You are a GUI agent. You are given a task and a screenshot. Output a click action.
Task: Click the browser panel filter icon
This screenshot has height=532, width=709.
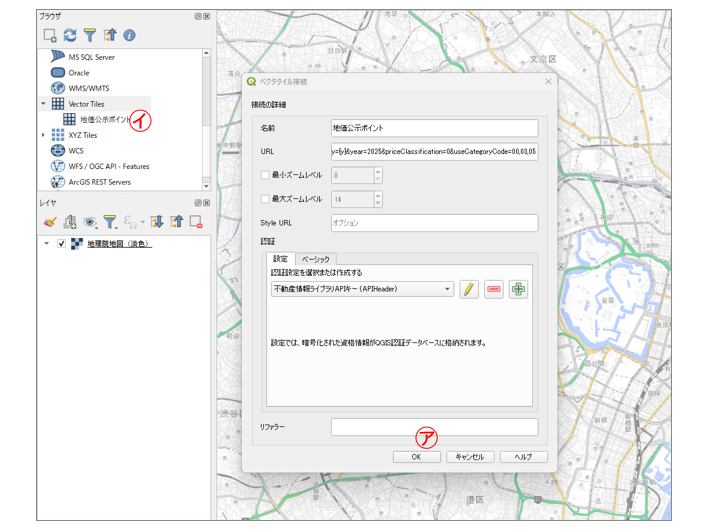coord(90,35)
